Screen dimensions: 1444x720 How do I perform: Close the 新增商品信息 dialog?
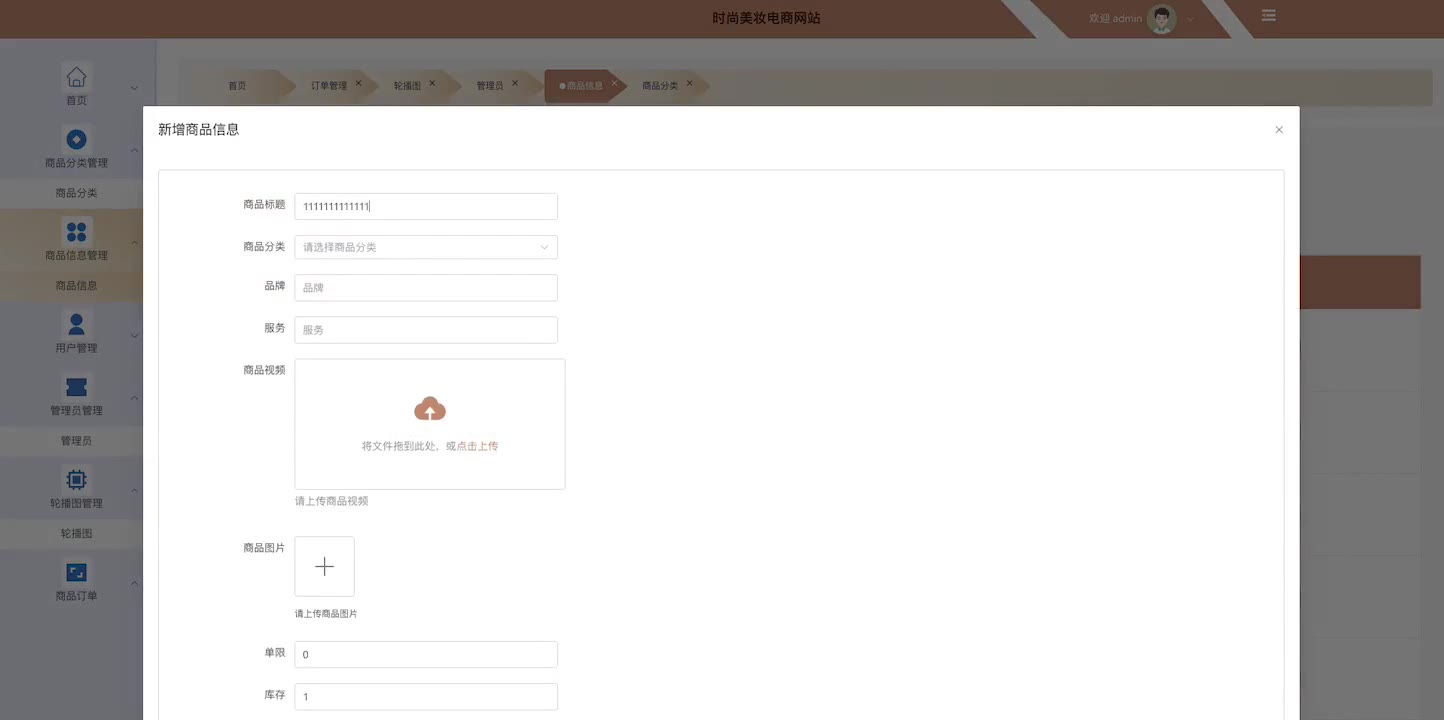(x=1278, y=130)
